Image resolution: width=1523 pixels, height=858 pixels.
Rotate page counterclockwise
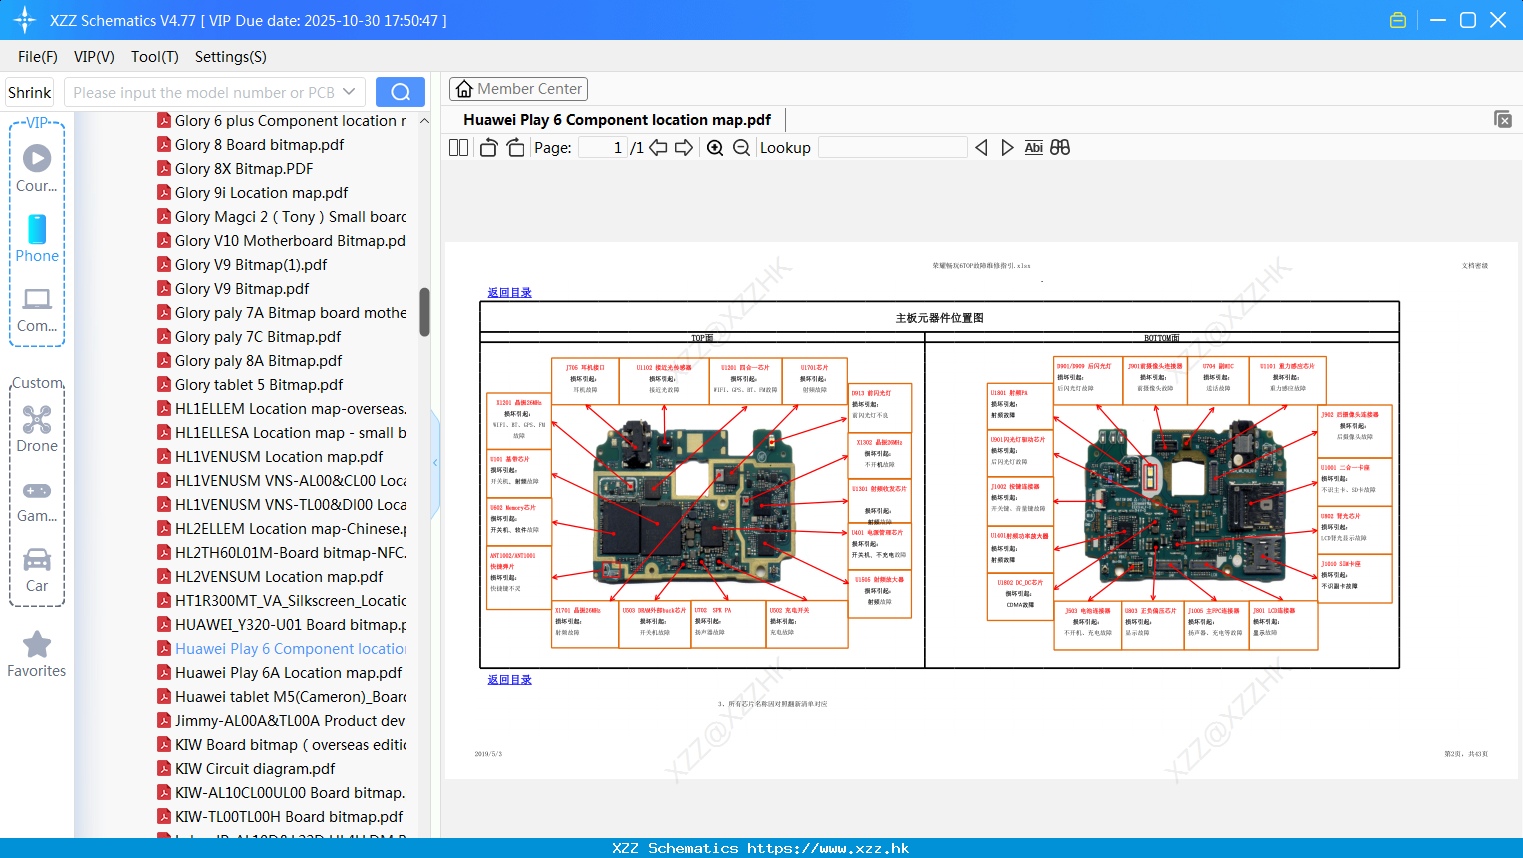click(488, 148)
